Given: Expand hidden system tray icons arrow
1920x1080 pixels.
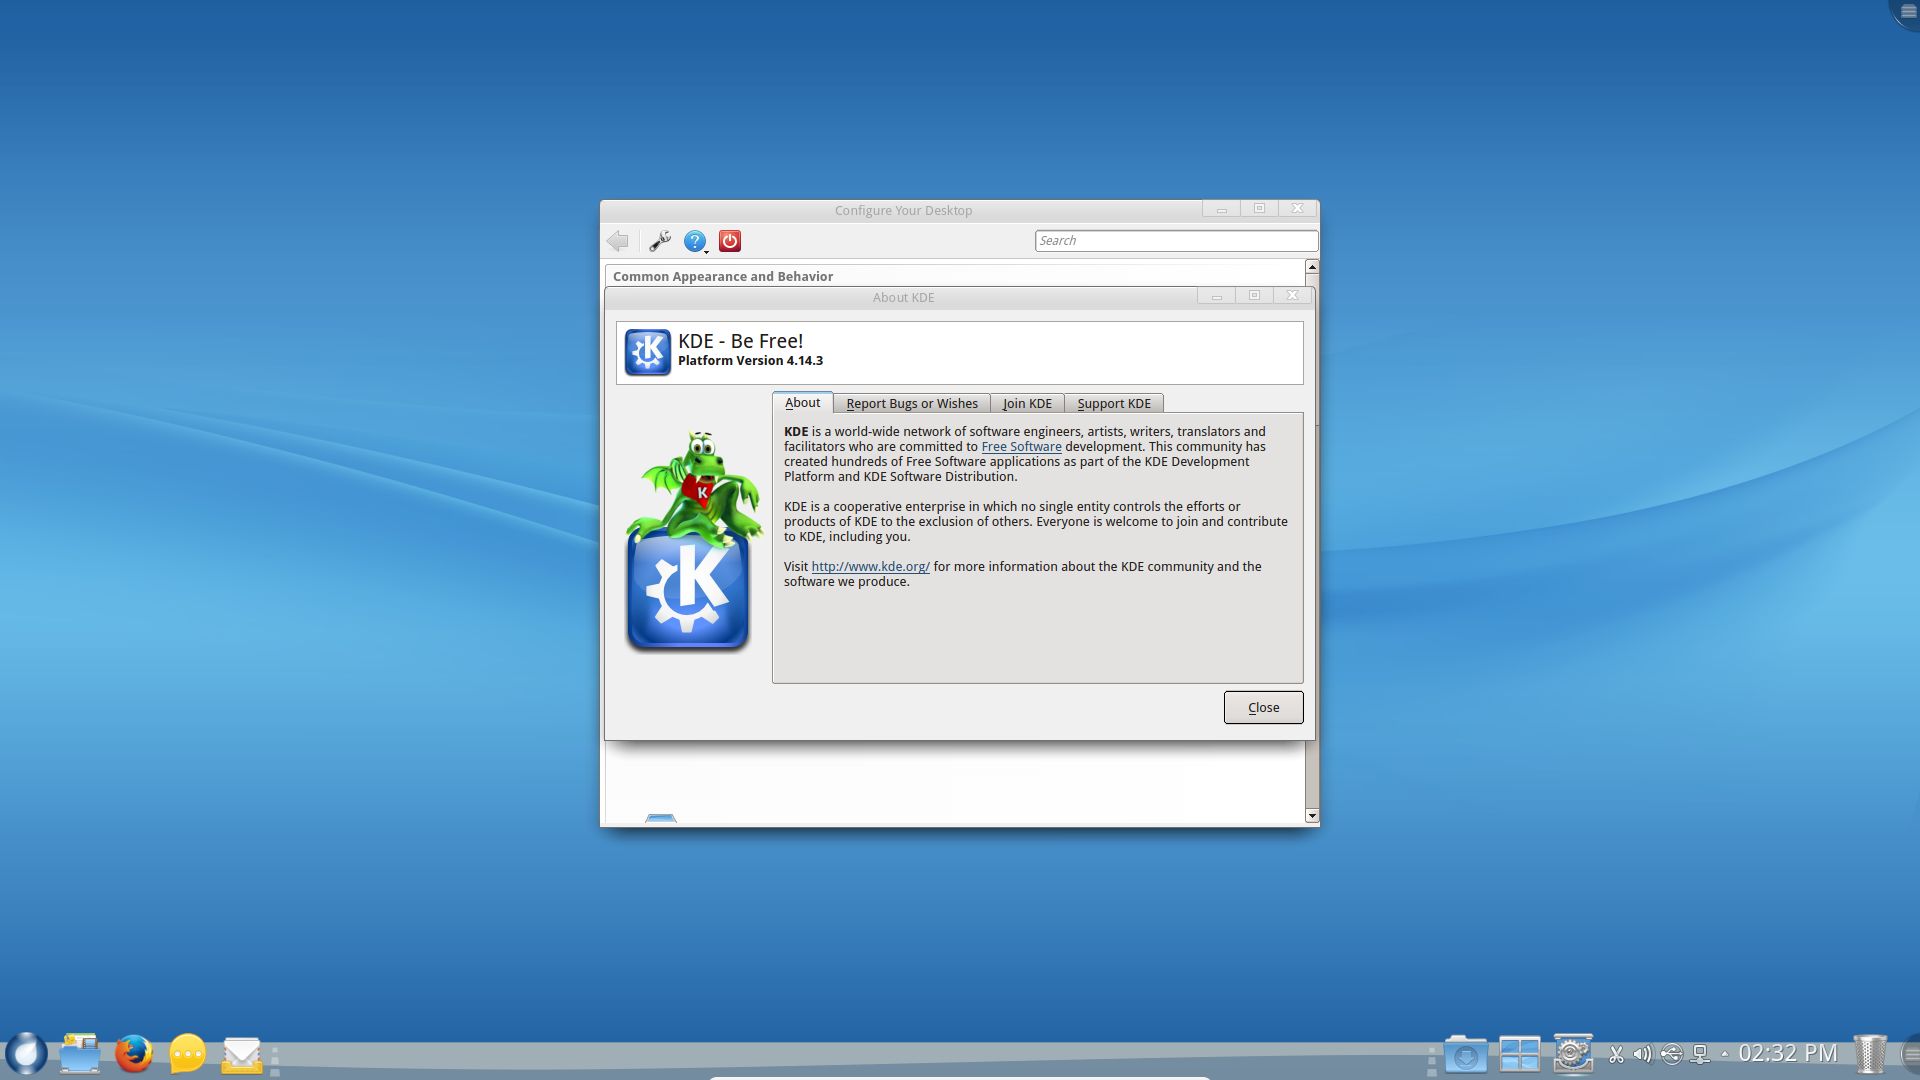Looking at the screenshot, I should (1724, 1054).
